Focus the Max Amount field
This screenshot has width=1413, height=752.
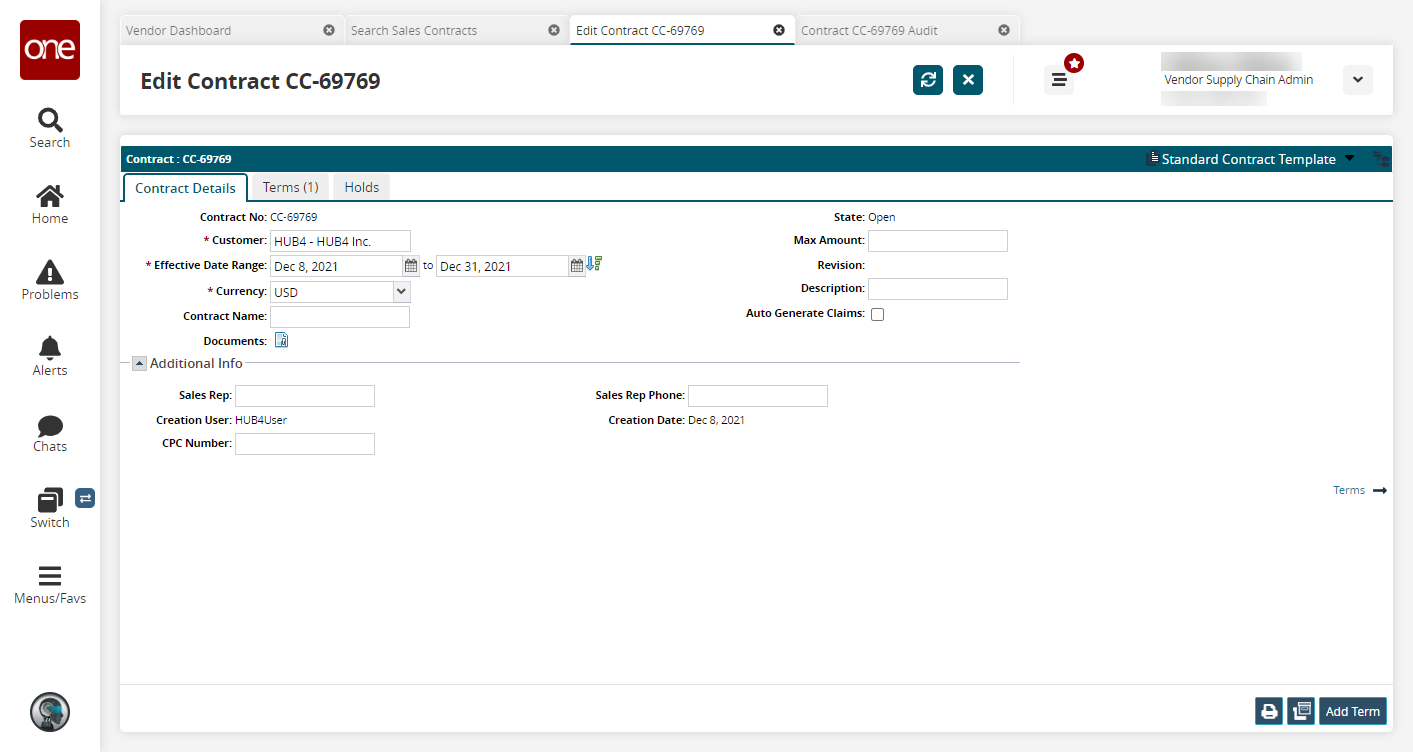(938, 241)
